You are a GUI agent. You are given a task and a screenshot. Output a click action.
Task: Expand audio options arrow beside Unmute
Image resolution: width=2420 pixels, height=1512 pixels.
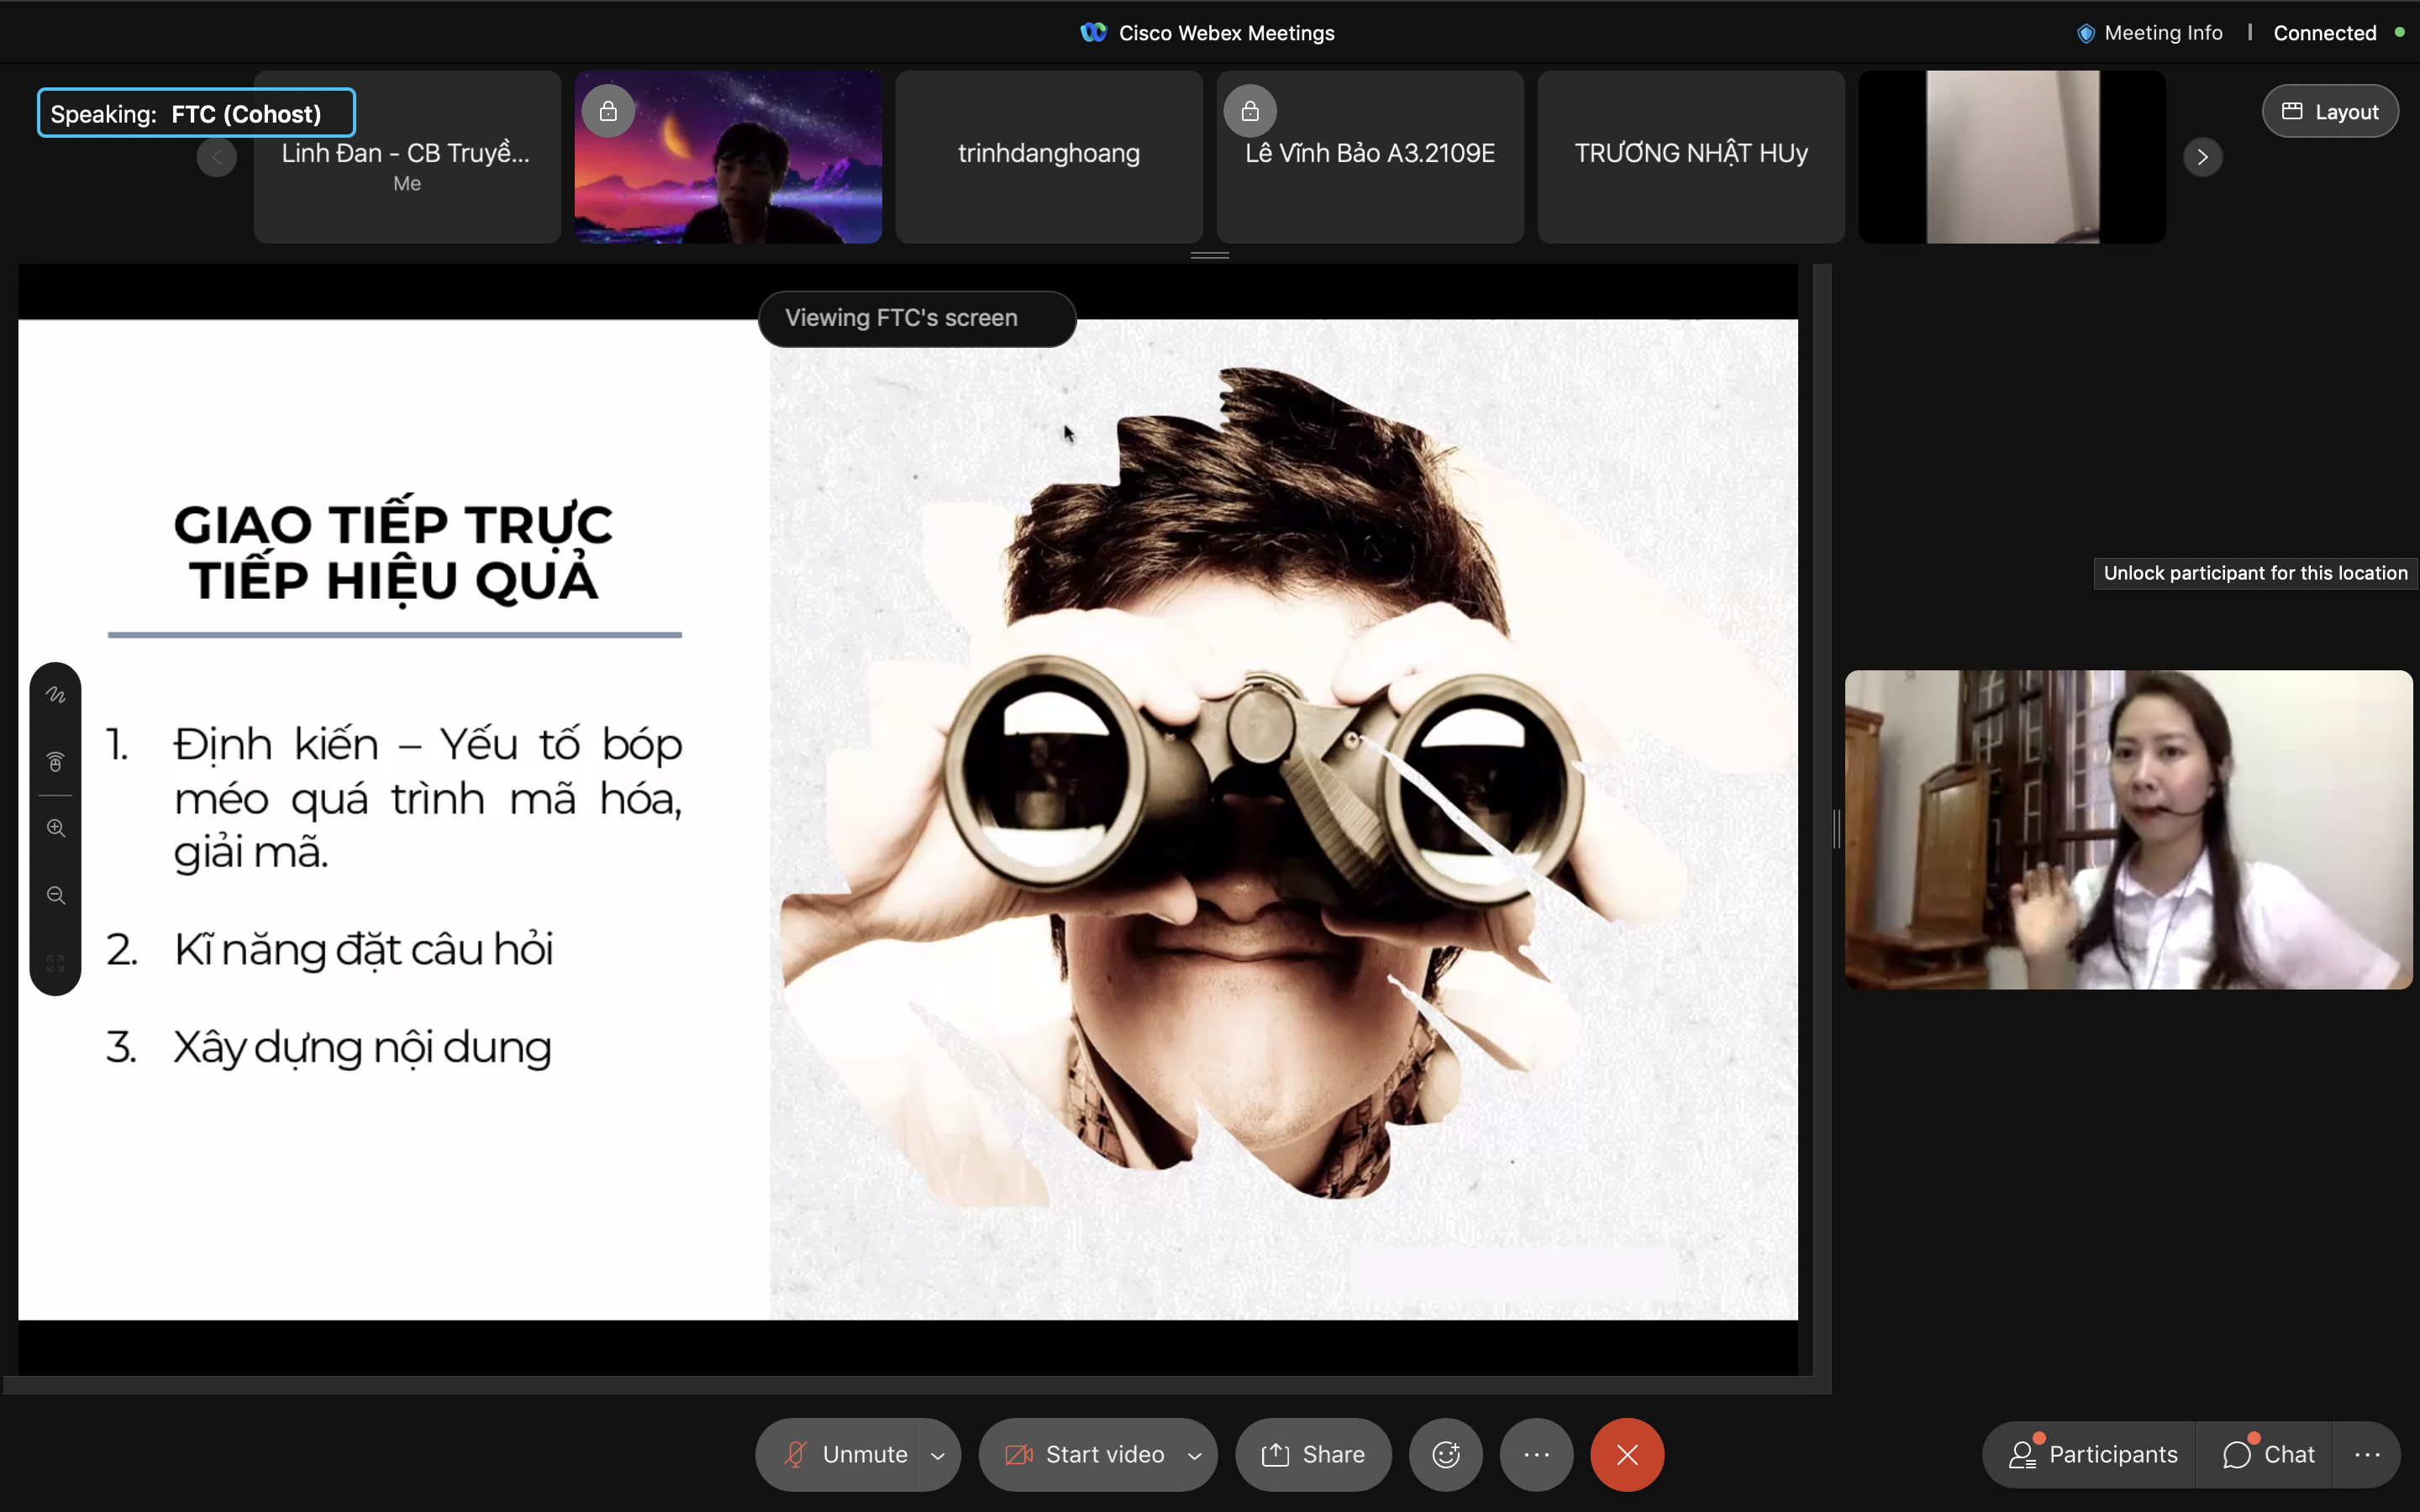[x=938, y=1455]
